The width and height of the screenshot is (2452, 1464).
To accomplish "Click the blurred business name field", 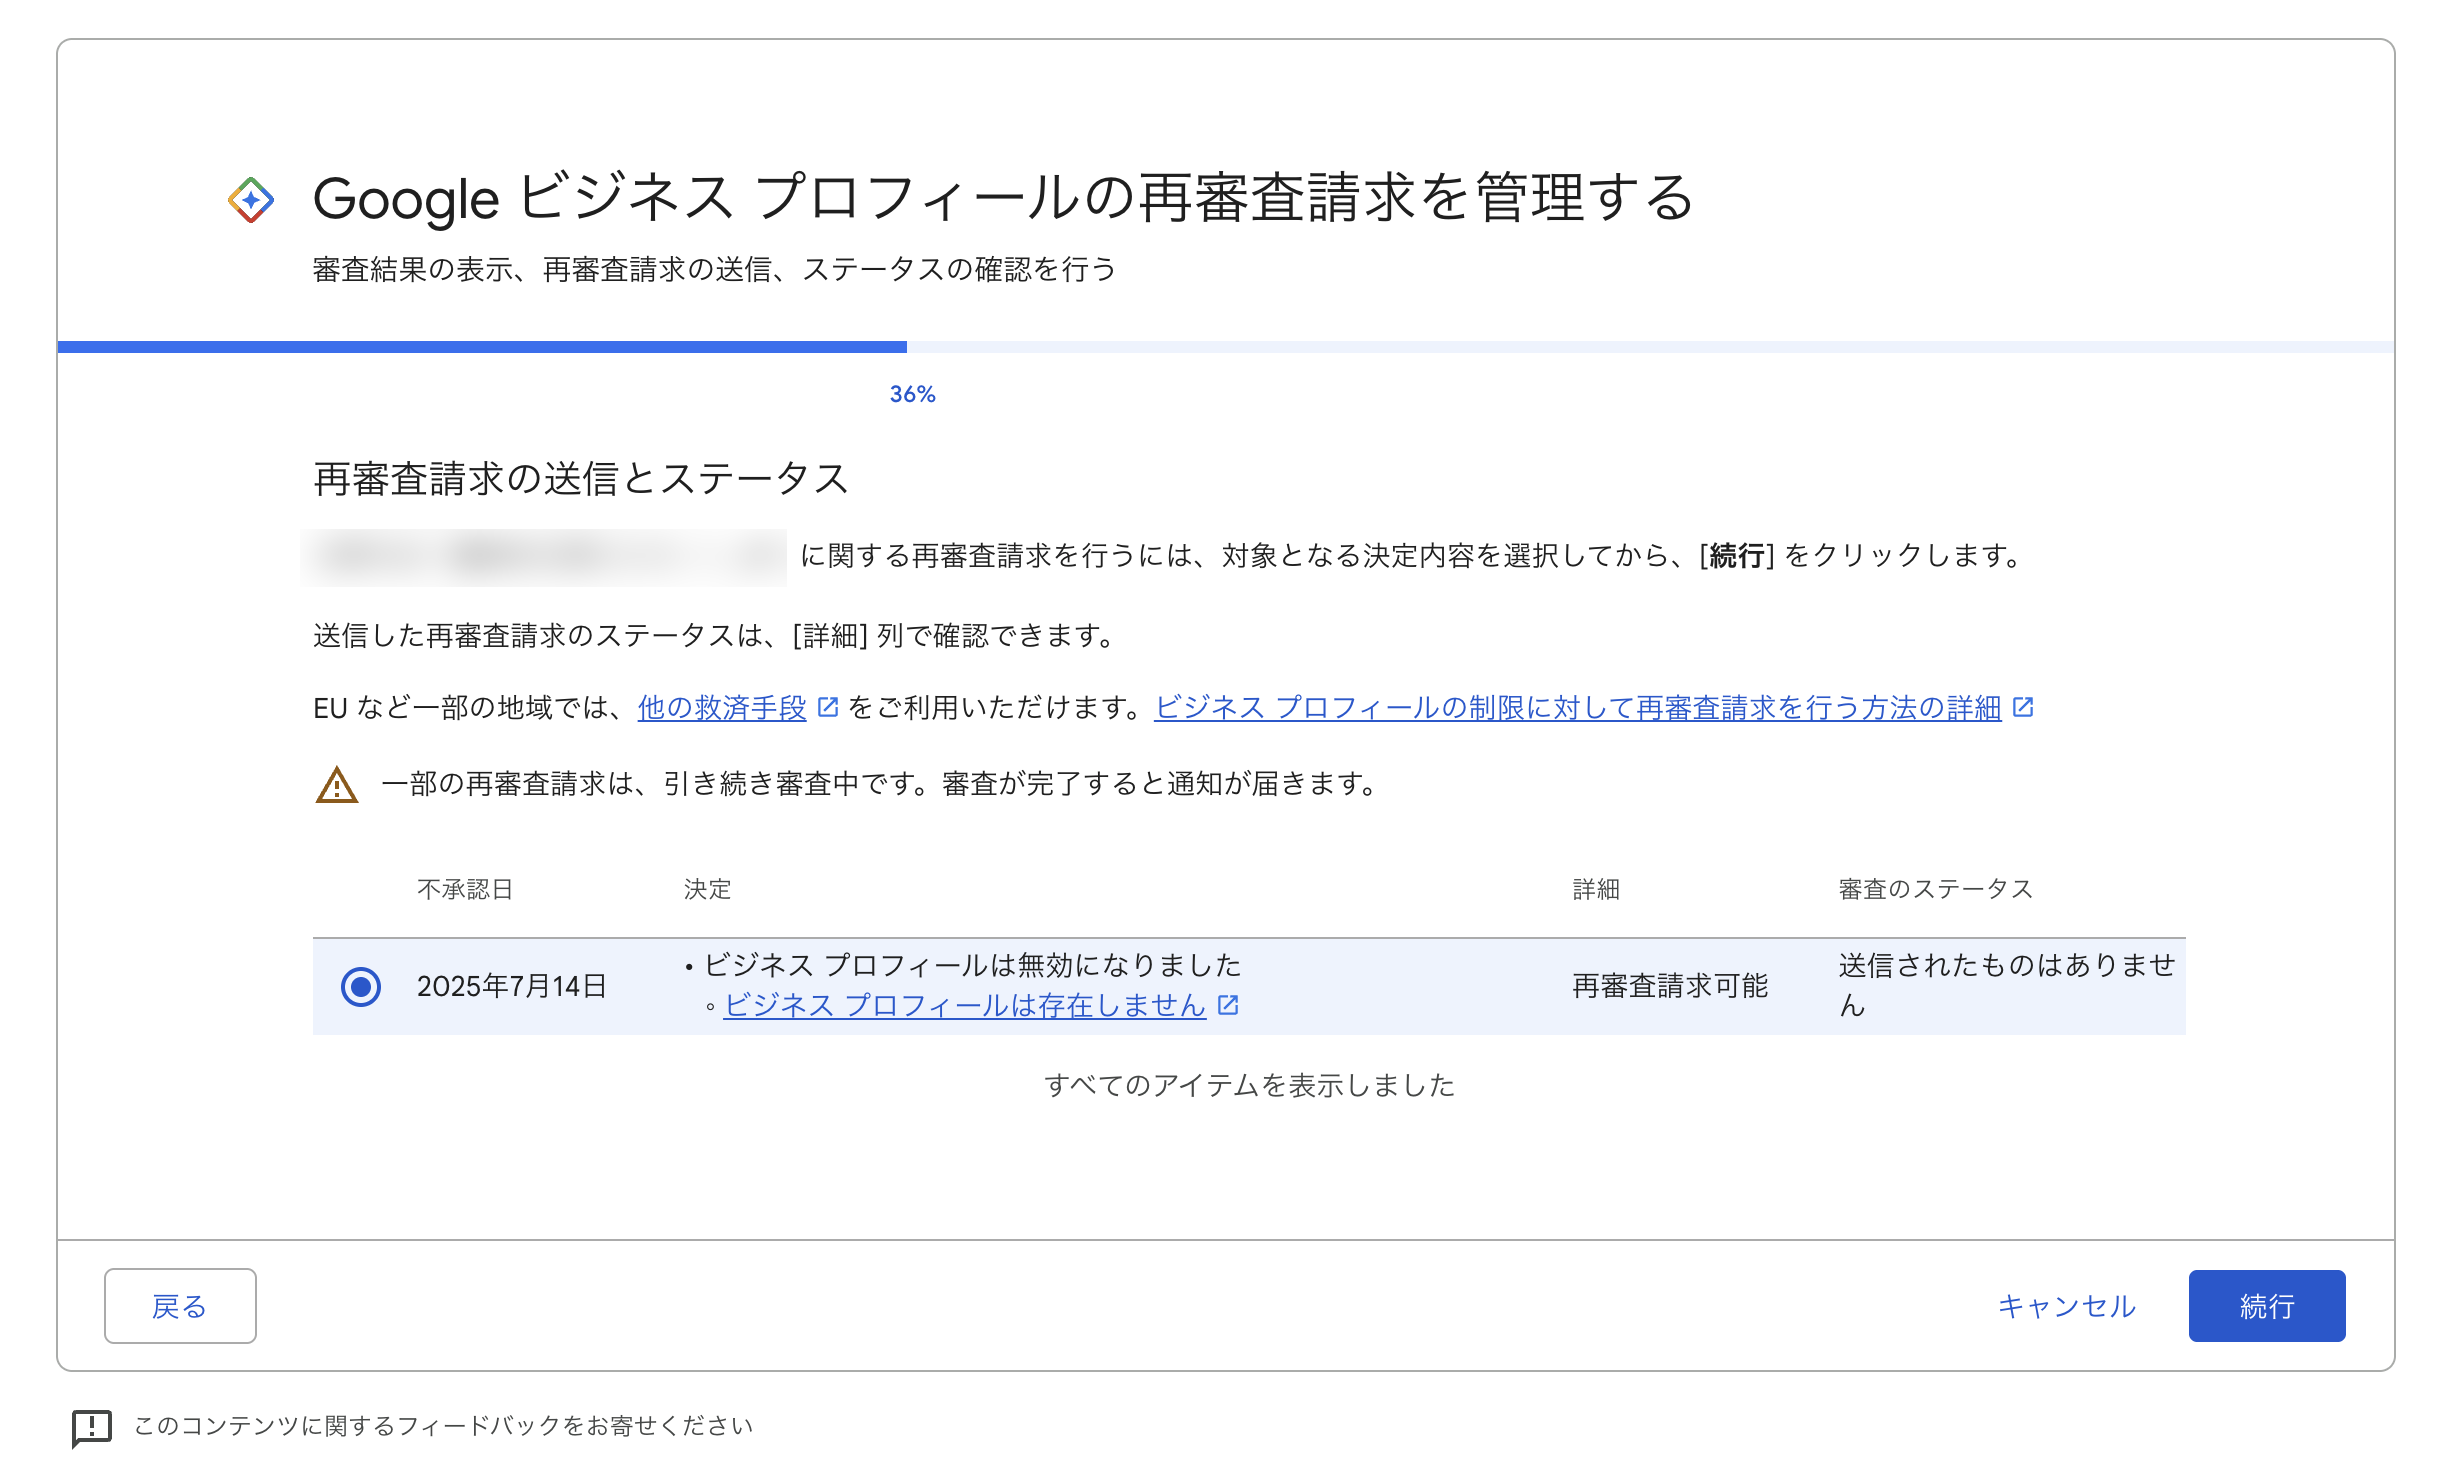I will (x=544, y=556).
